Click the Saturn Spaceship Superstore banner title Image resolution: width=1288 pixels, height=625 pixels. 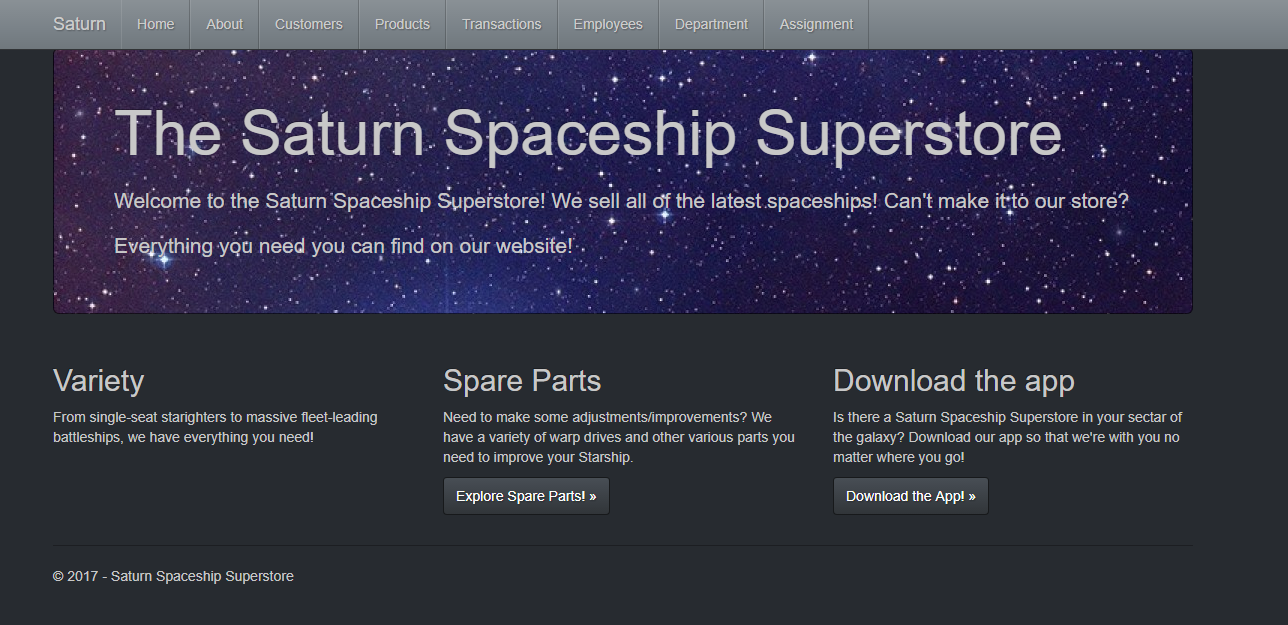tap(588, 133)
